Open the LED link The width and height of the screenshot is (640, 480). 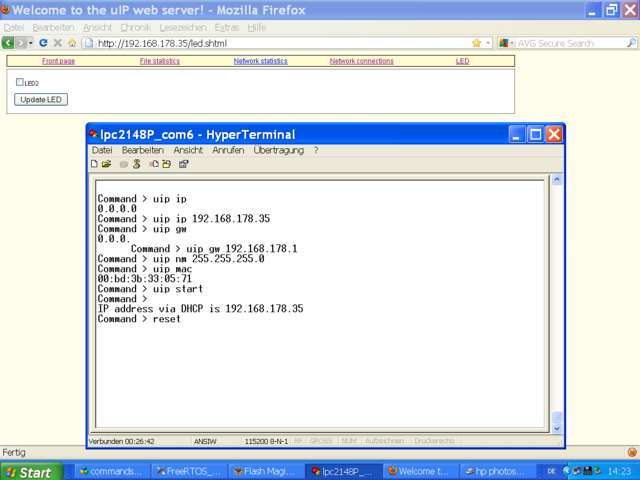(x=462, y=61)
